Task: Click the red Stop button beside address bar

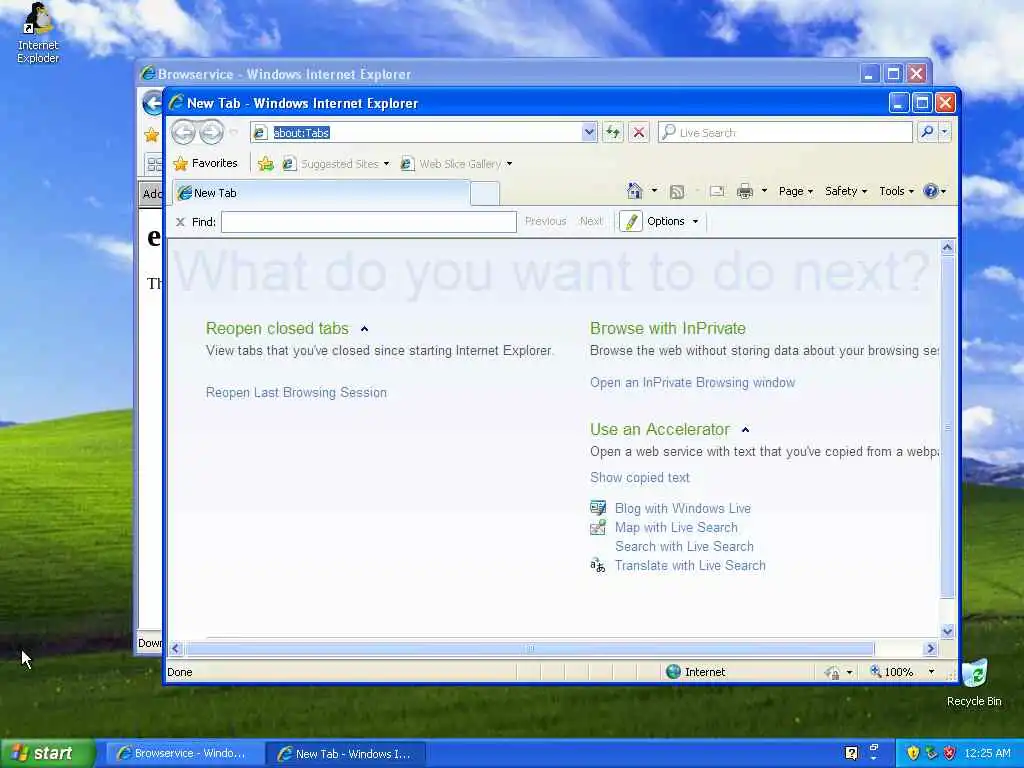Action: coord(639,133)
